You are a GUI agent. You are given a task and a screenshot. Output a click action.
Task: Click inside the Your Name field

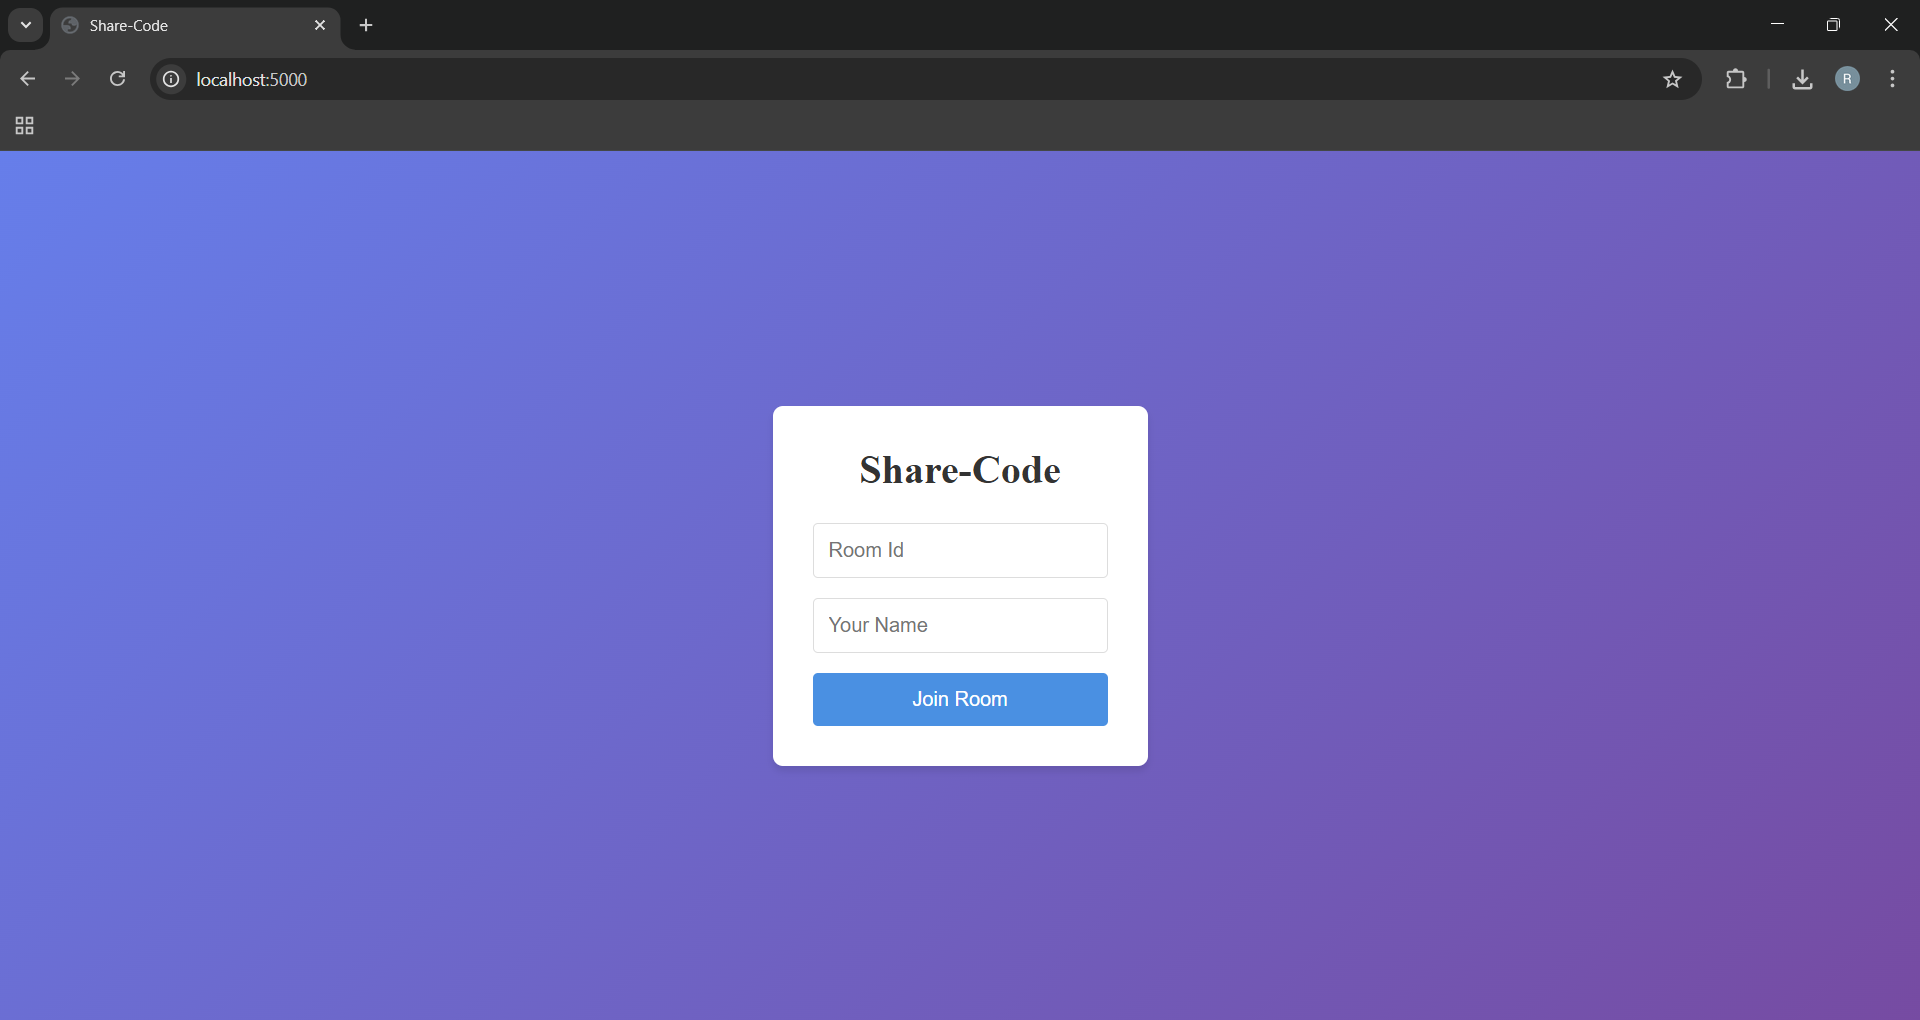click(x=959, y=625)
